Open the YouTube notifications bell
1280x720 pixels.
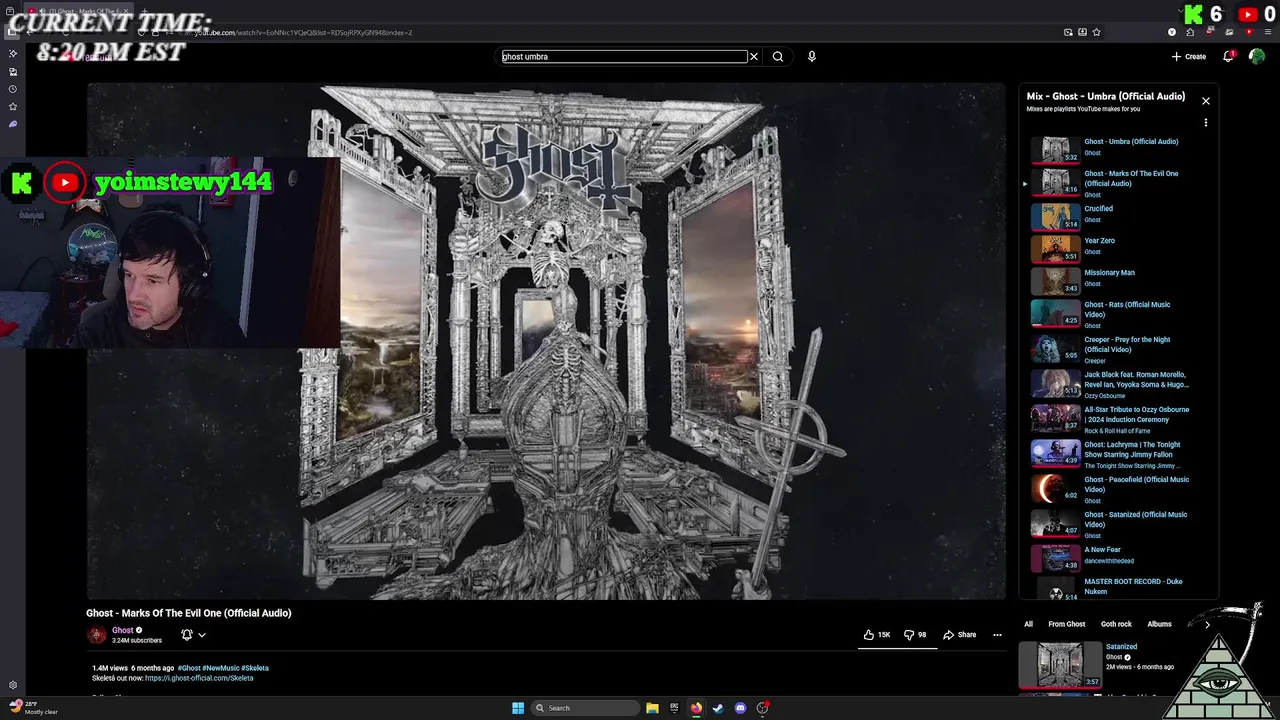tap(1229, 57)
